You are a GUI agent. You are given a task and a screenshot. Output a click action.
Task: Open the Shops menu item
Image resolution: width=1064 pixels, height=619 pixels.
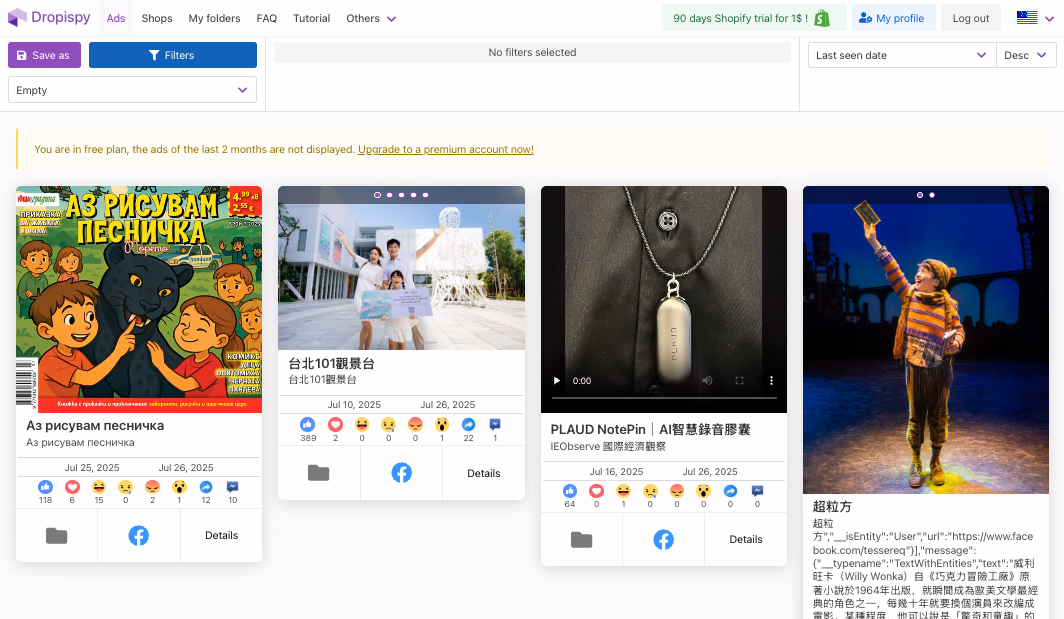(x=157, y=18)
